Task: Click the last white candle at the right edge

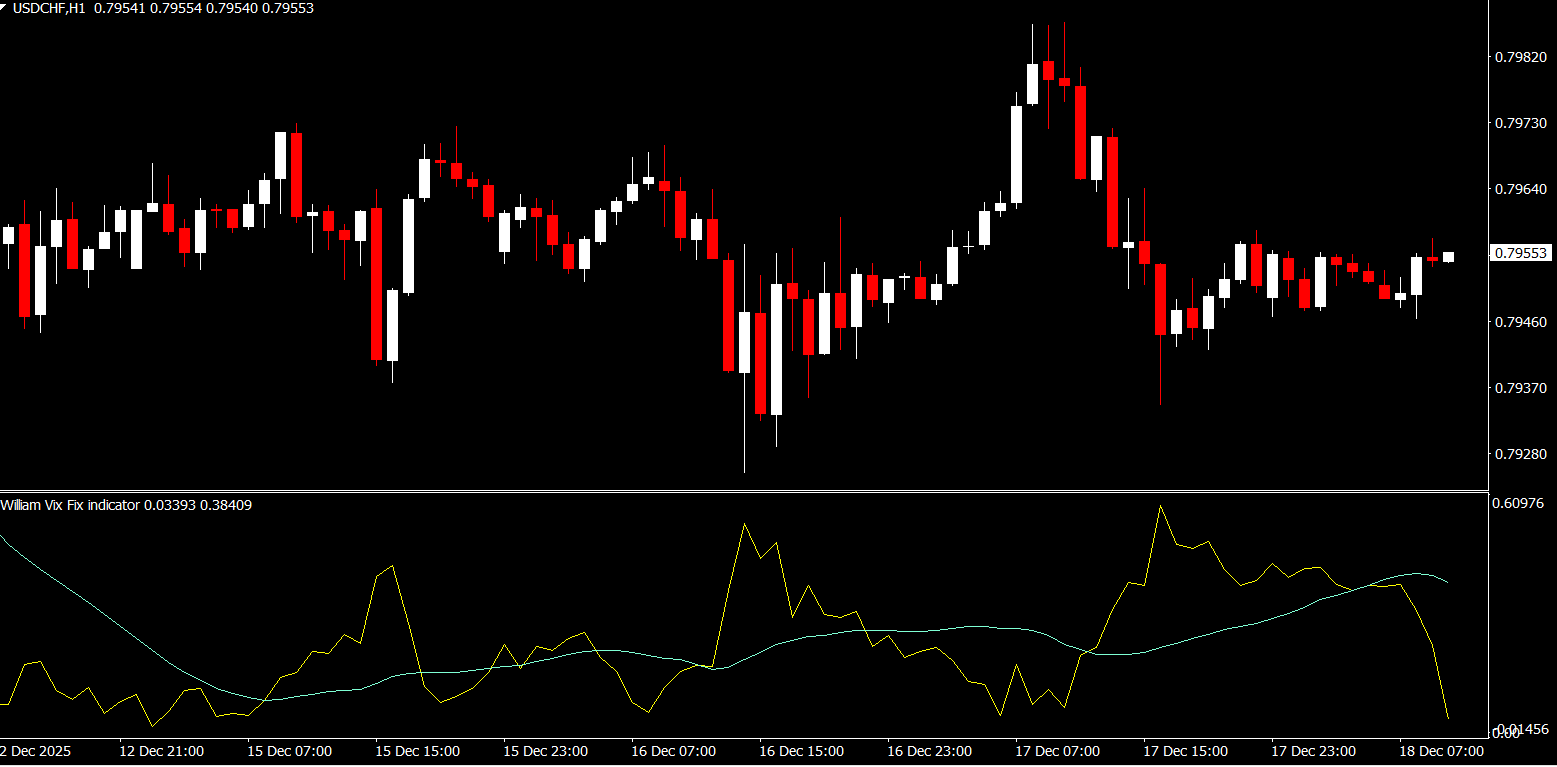Action: tap(1448, 257)
